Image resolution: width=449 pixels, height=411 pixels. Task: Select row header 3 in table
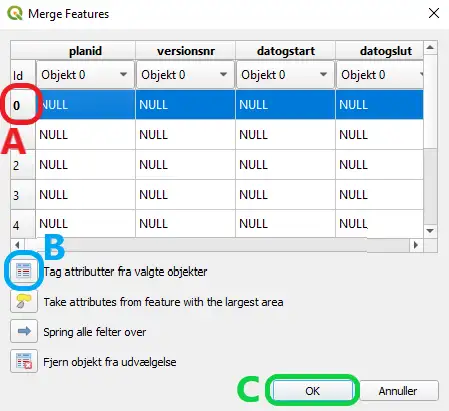(23, 195)
